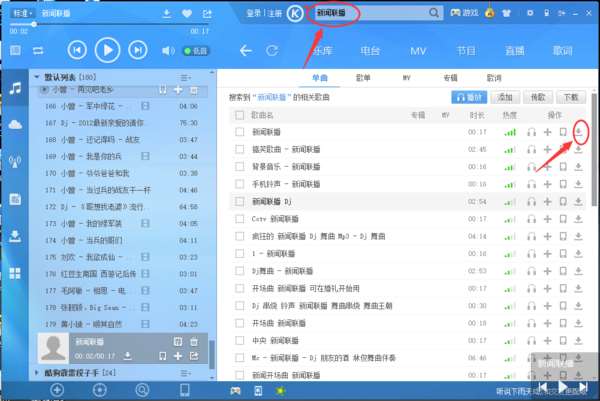Mute the volume speaker icon
The image size is (600, 401).
[167, 51]
